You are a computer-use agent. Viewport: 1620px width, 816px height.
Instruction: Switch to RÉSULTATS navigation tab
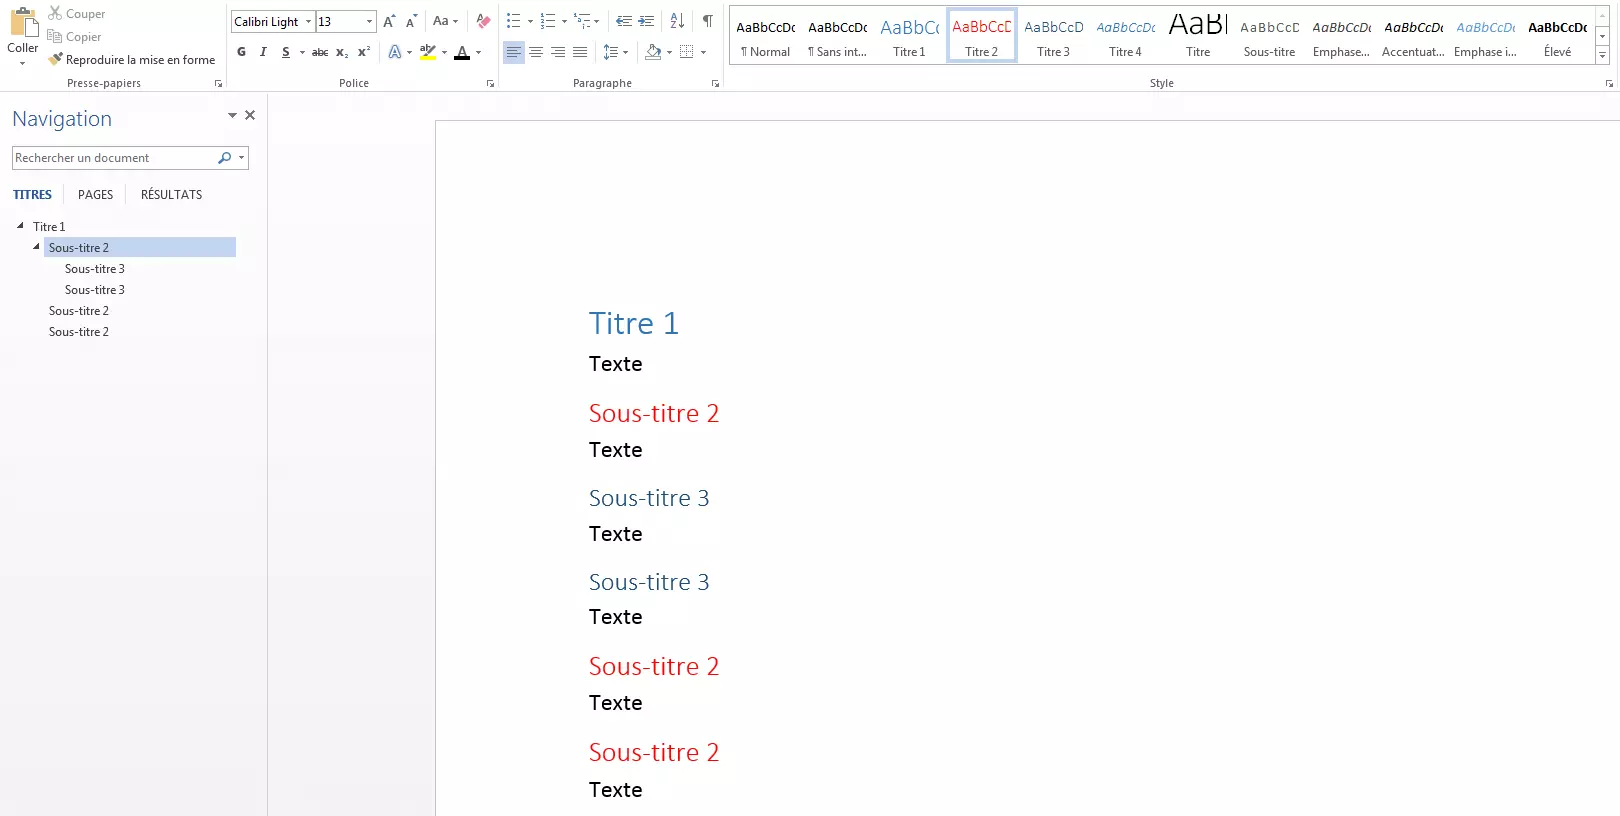point(172,195)
